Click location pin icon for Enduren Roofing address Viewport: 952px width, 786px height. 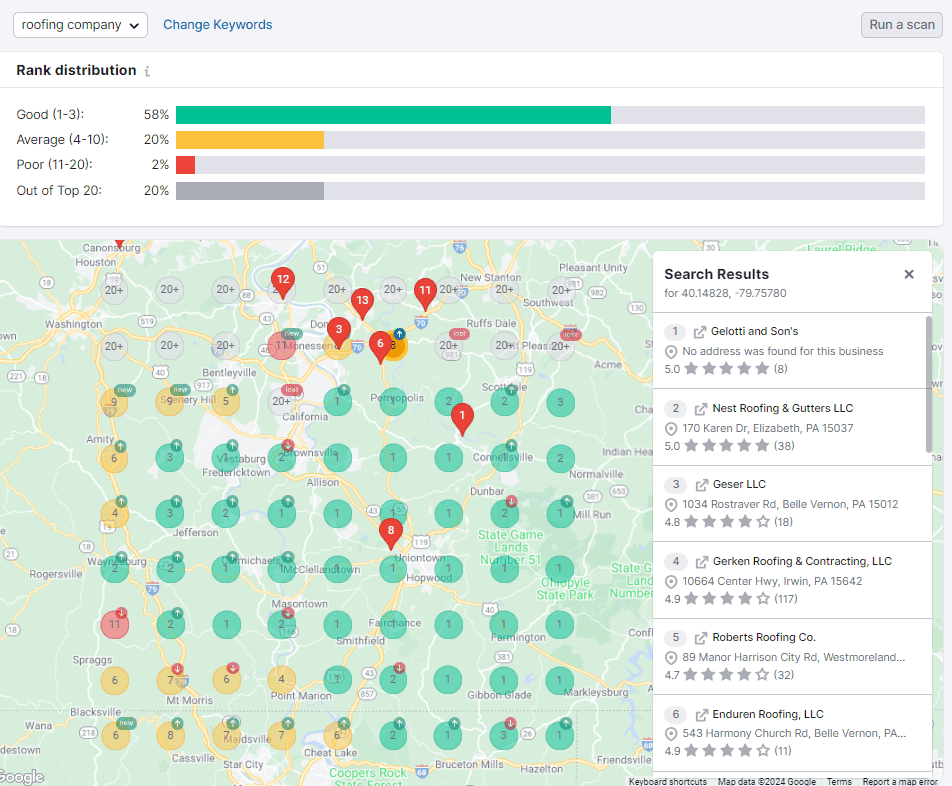[x=671, y=734]
